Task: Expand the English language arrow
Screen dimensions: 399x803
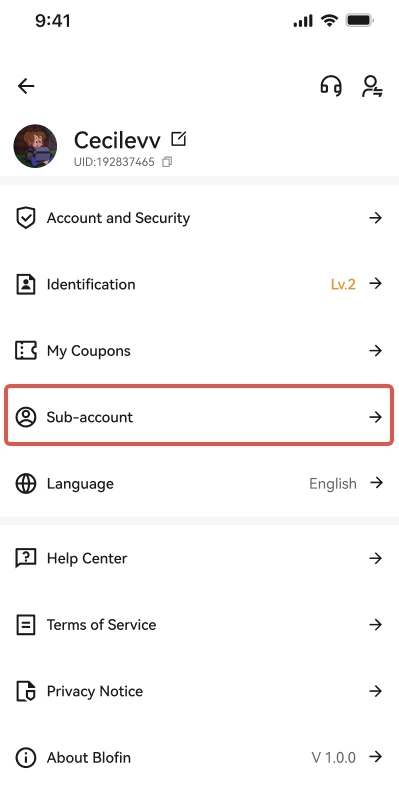Action: (376, 483)
